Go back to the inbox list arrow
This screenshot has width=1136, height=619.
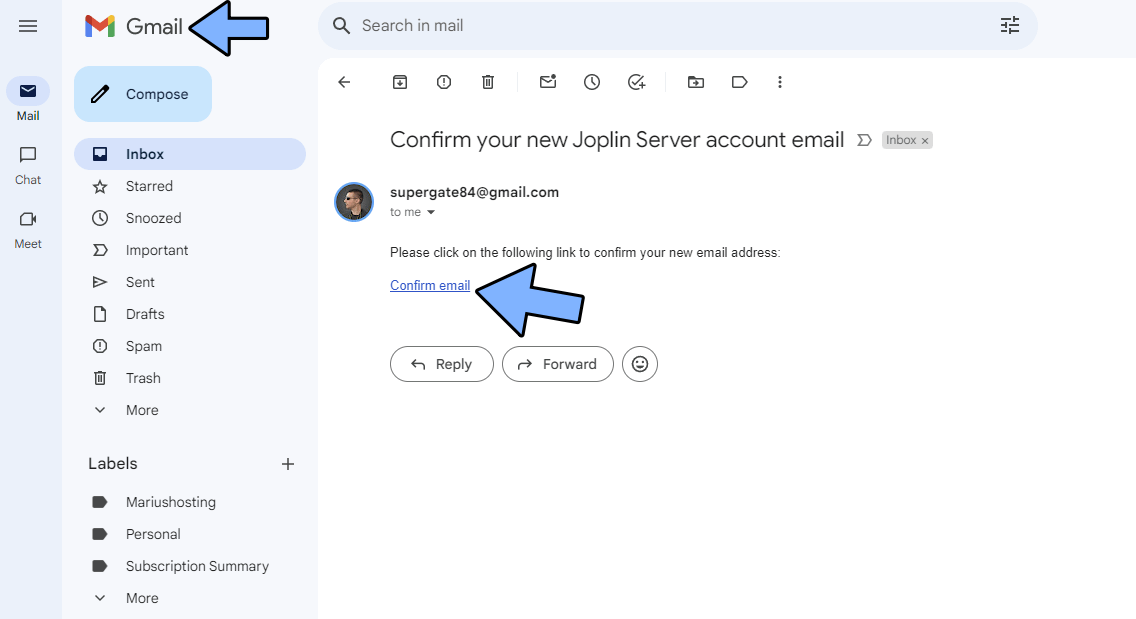tap(344, 82)
